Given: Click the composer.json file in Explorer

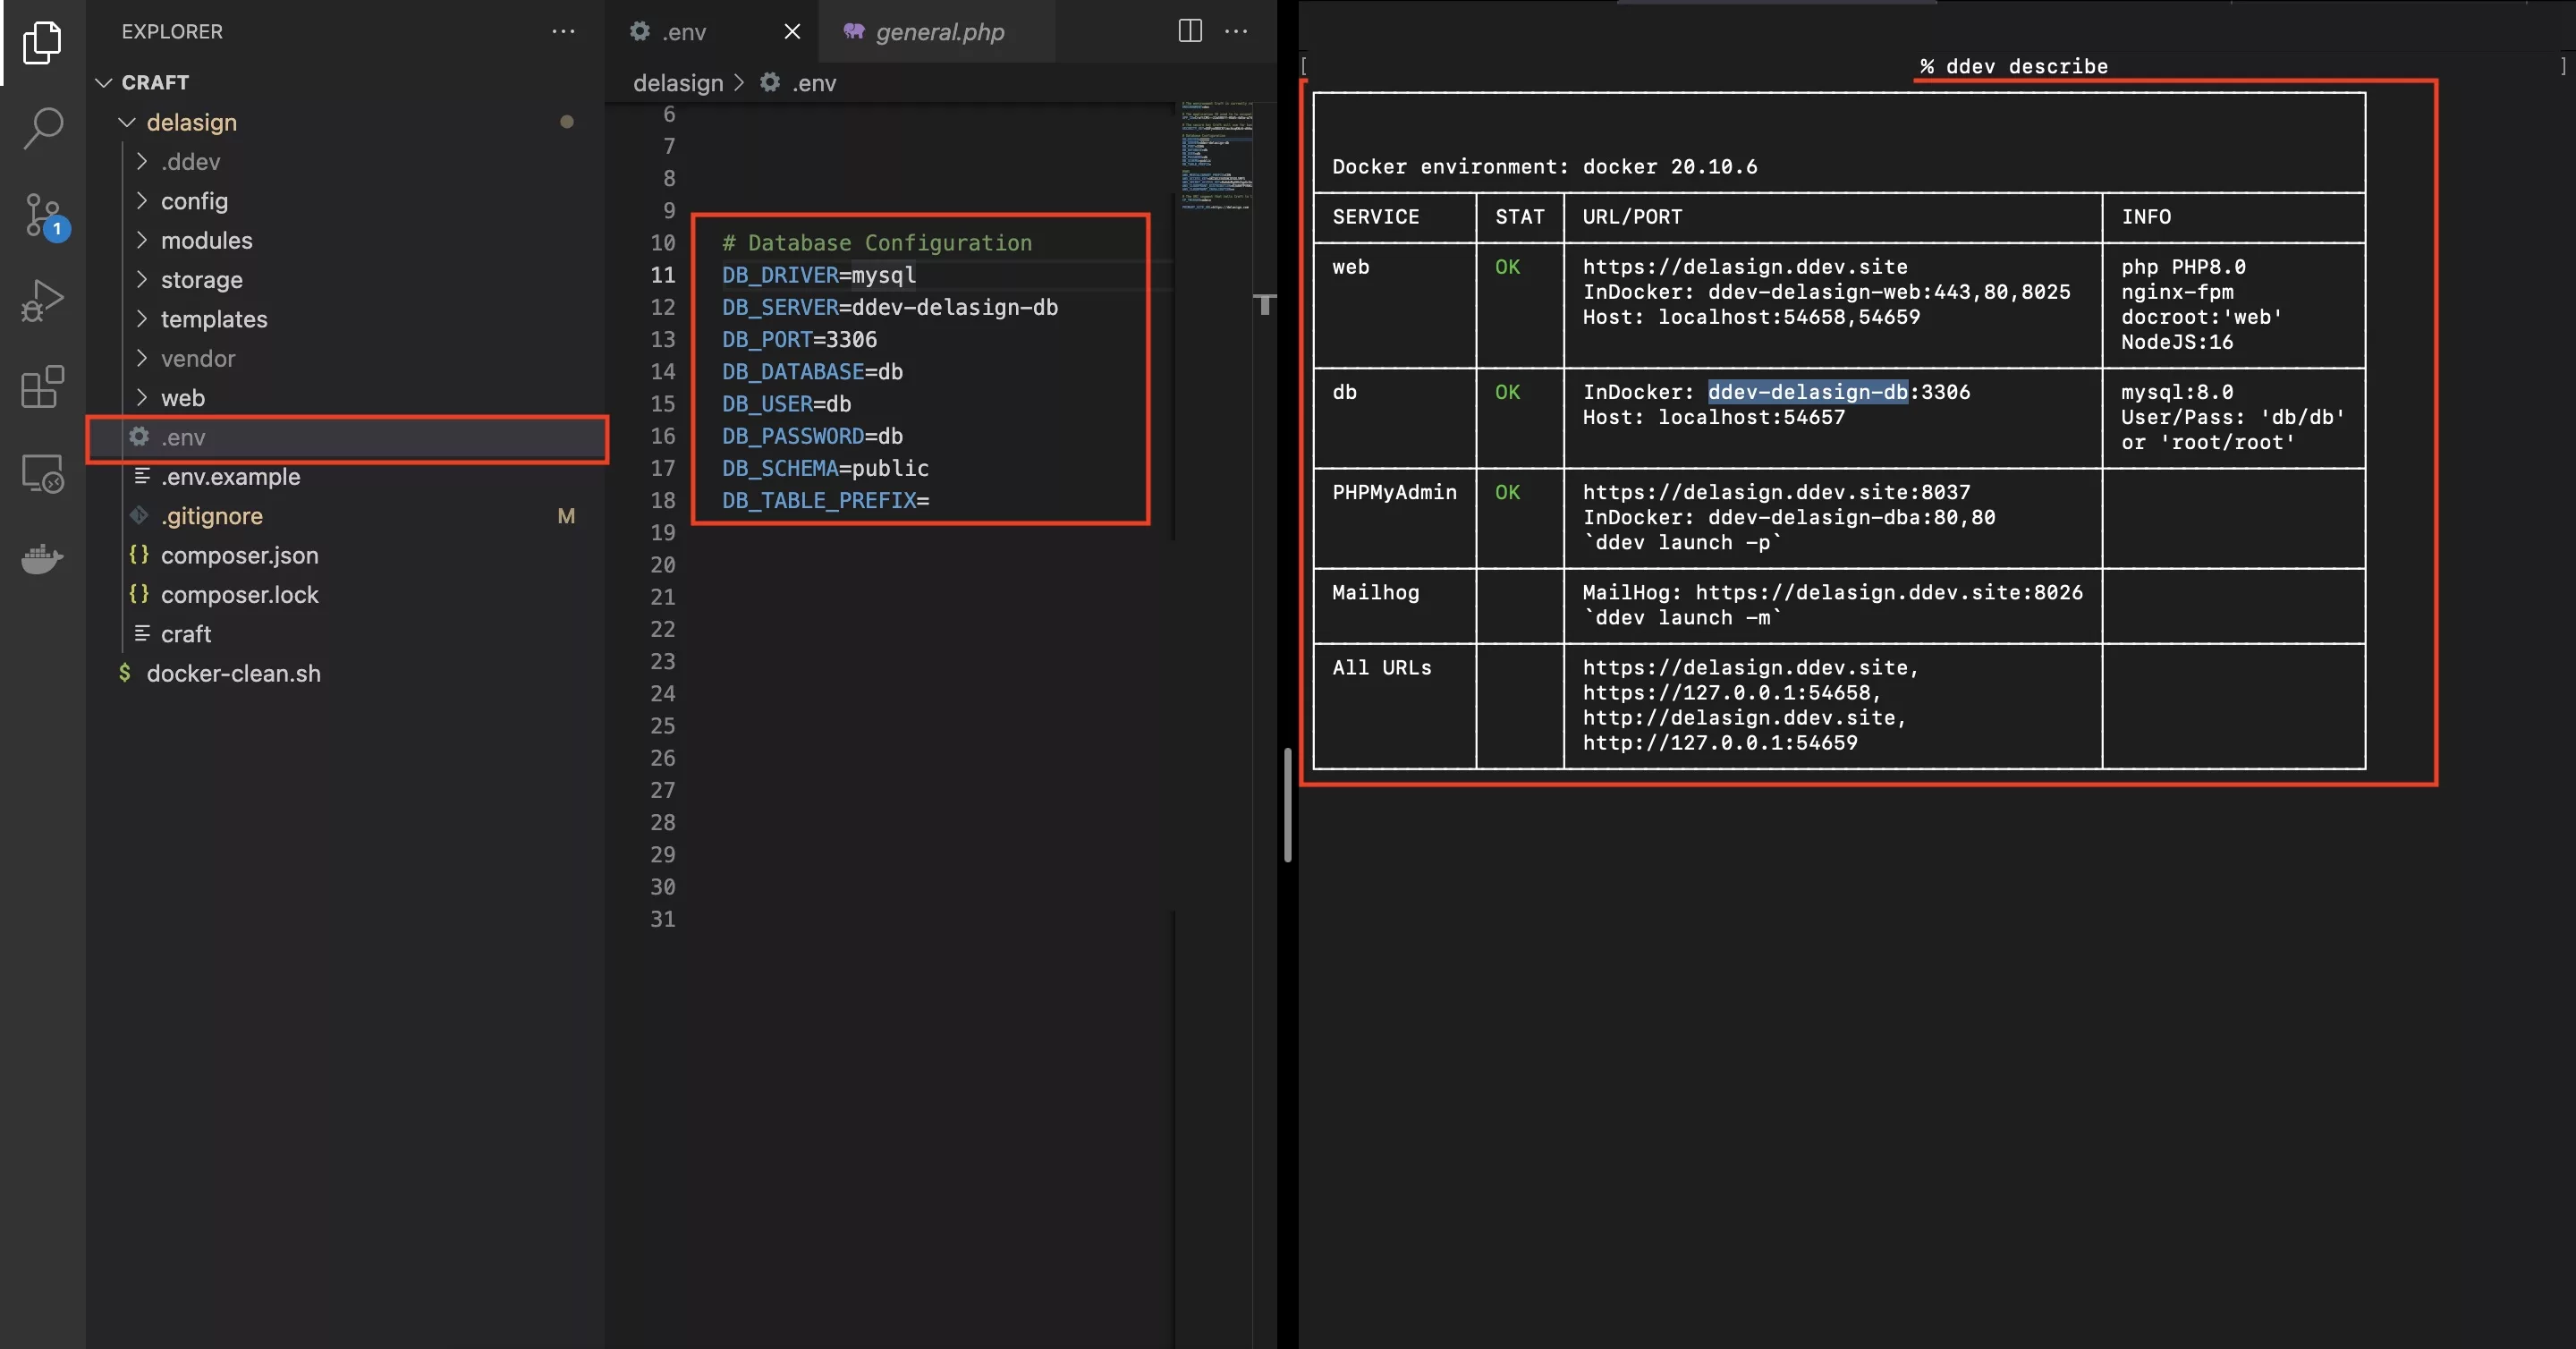Looking at the screenshot, I should 239,554.
